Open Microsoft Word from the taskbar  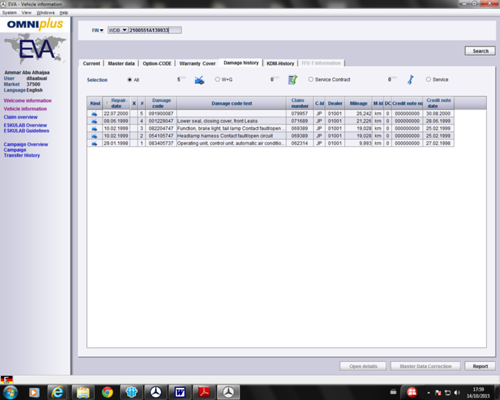pyautogui.click(x=180, y=392)
